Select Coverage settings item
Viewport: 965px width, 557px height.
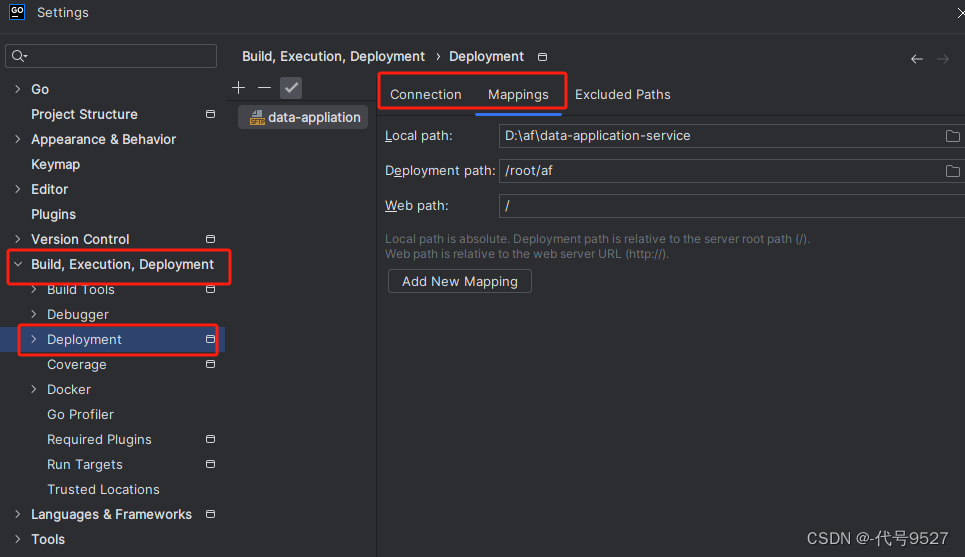77,364
